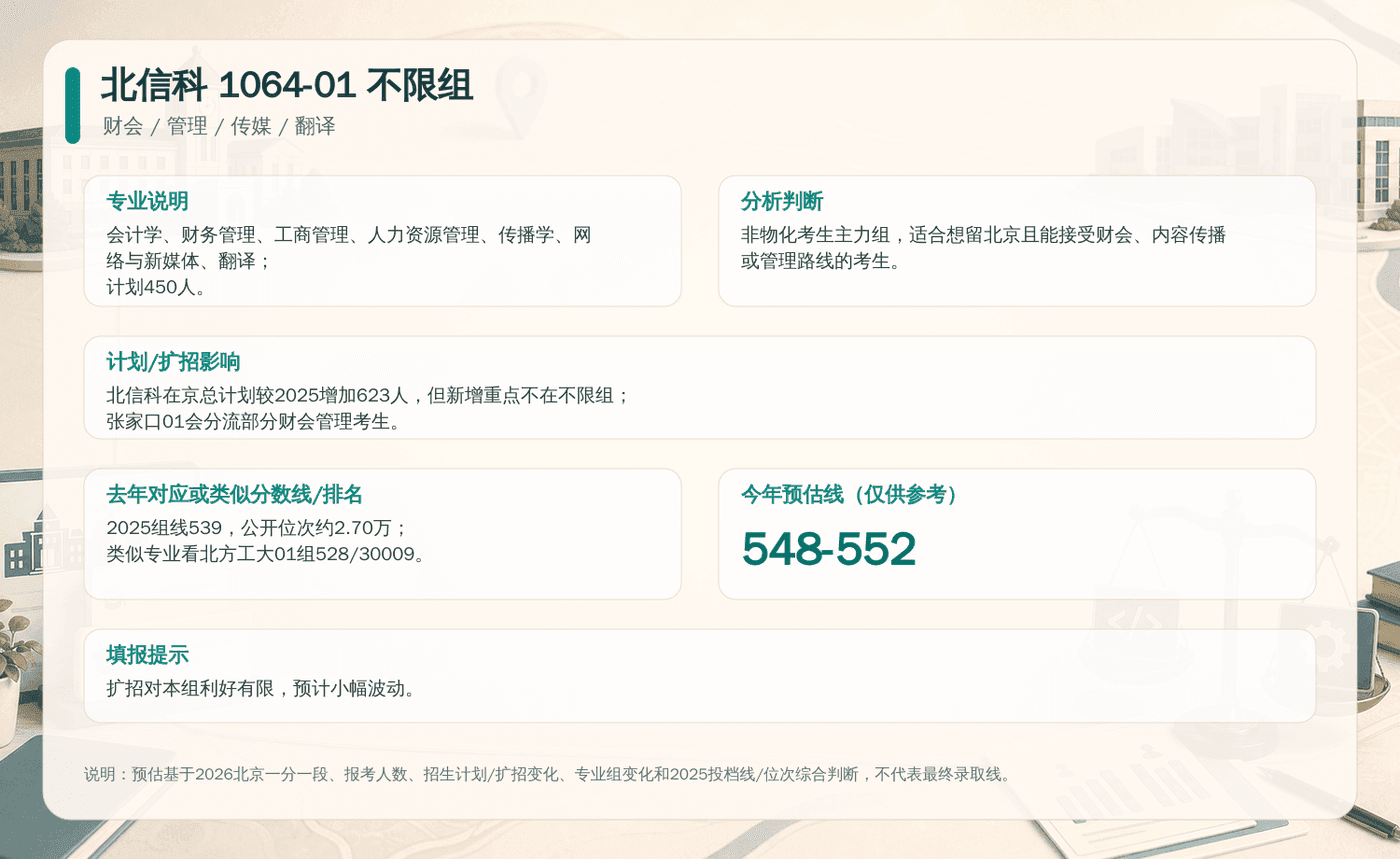
Task: Click the line 北信科在京总计划较2025增加623人
Action: (368, 395)
